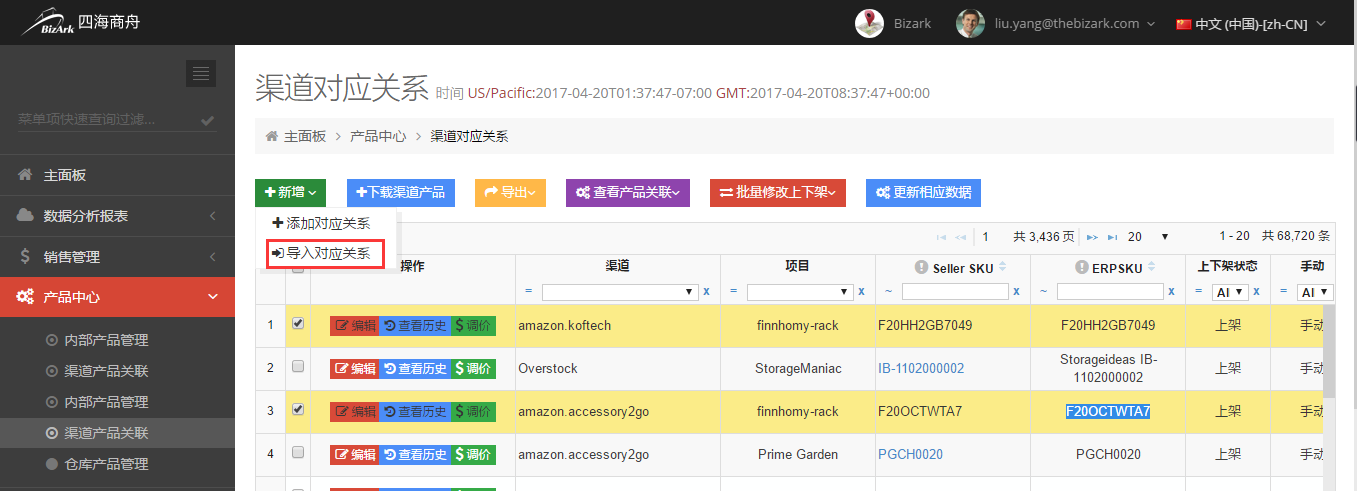Open first 内部产品管理 sidebar item
This screenshot has height=491, width=1357.
pos(106,340)
